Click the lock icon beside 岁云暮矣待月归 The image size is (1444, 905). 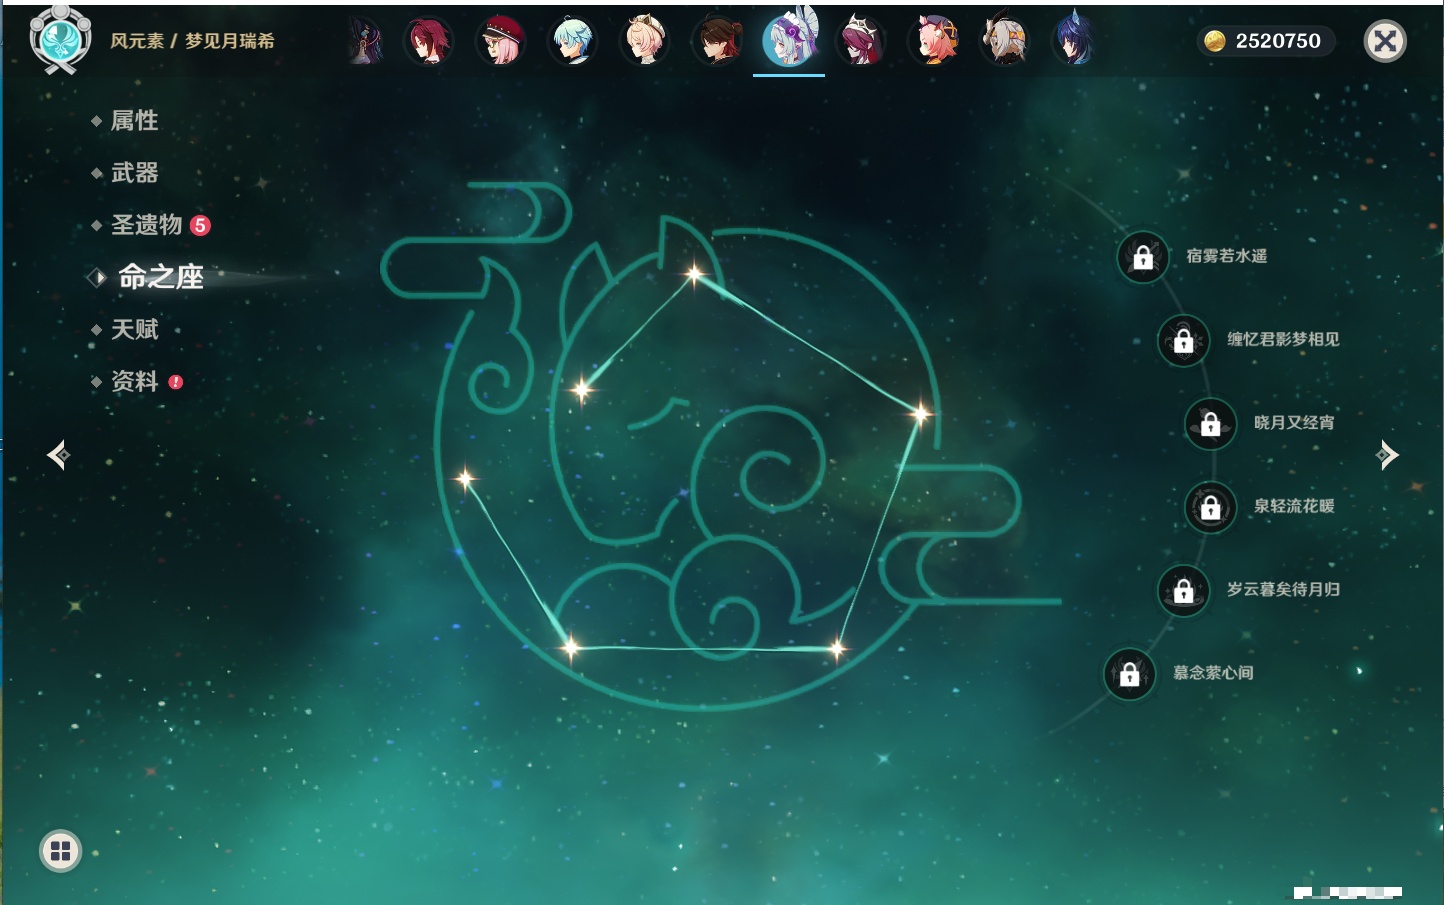(1184, 590)
